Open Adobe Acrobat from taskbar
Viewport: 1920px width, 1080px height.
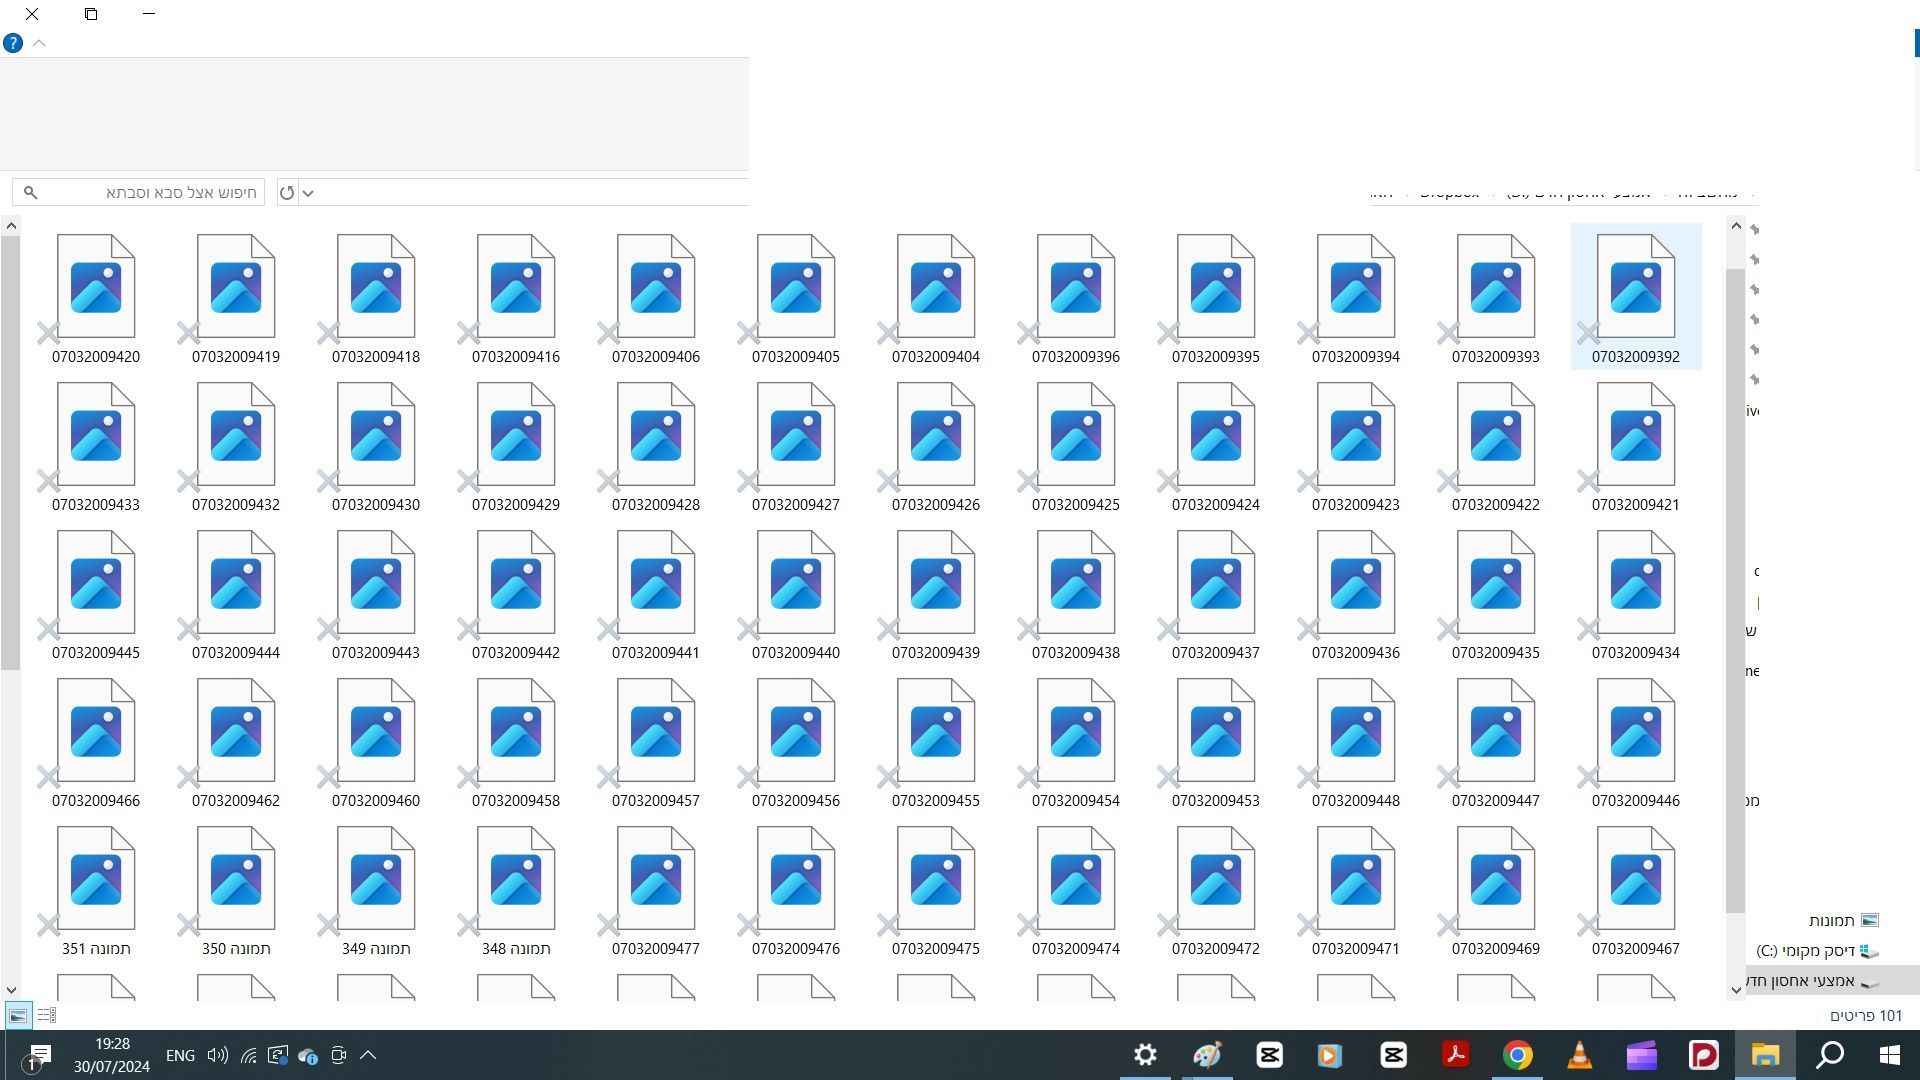[x=1455, y=1055]
